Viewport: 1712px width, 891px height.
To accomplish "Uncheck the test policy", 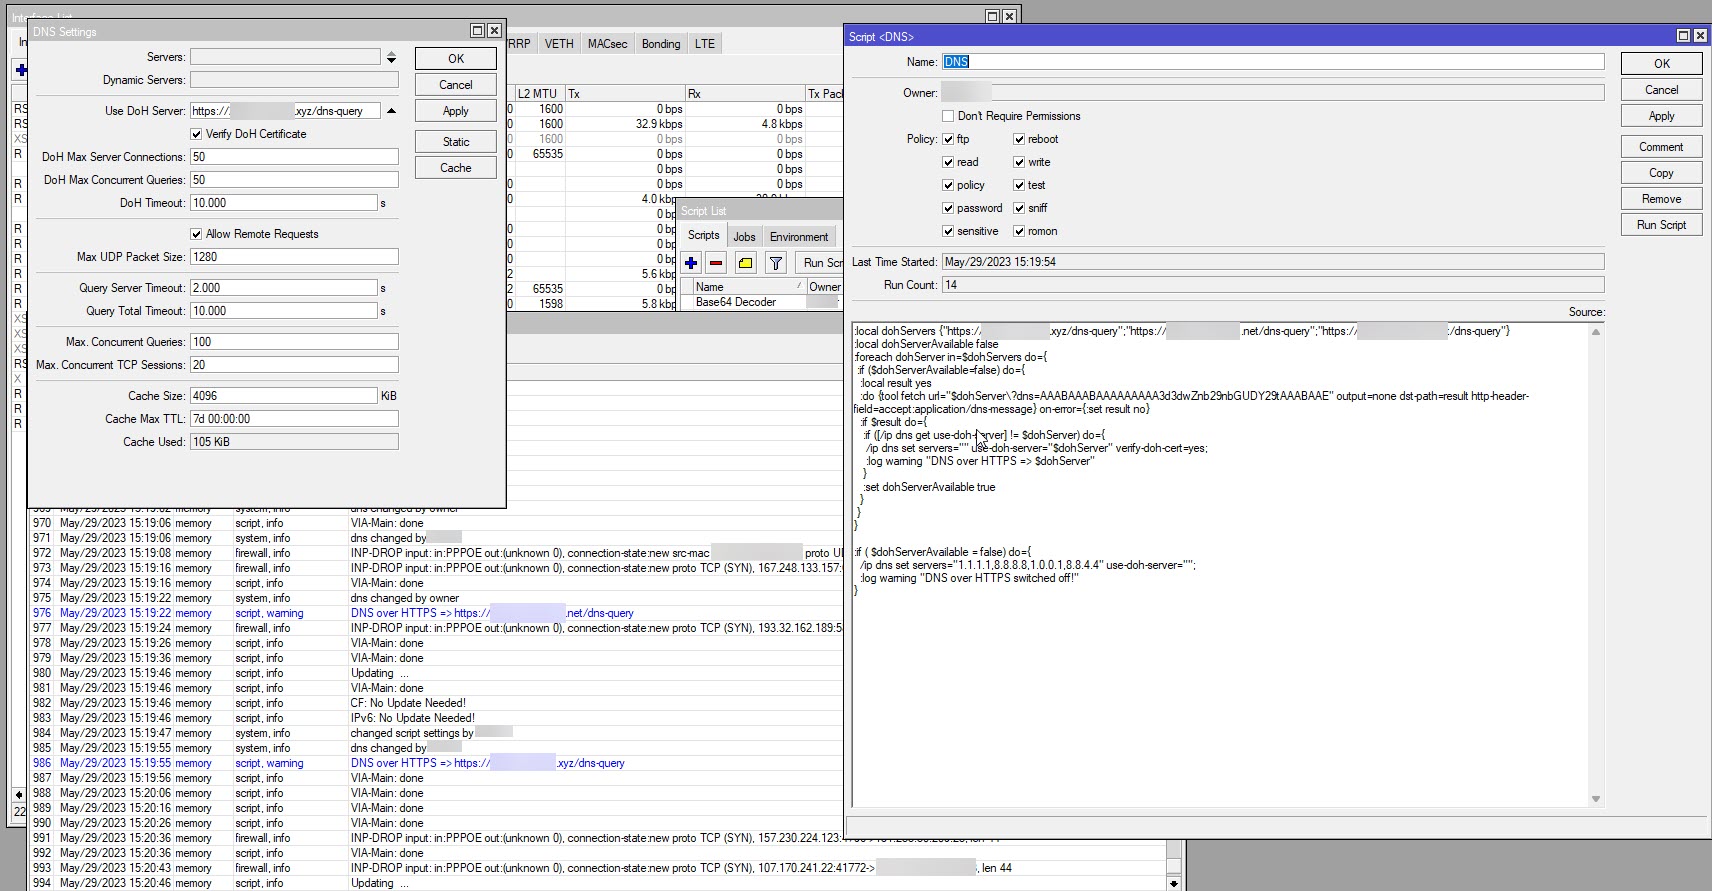I will [1019, 185].
